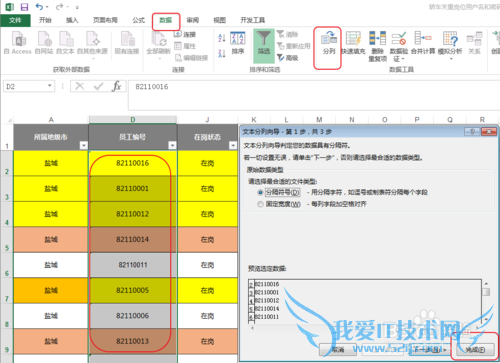Select row 5 header

pyautogui.click(x=7, y=239)
